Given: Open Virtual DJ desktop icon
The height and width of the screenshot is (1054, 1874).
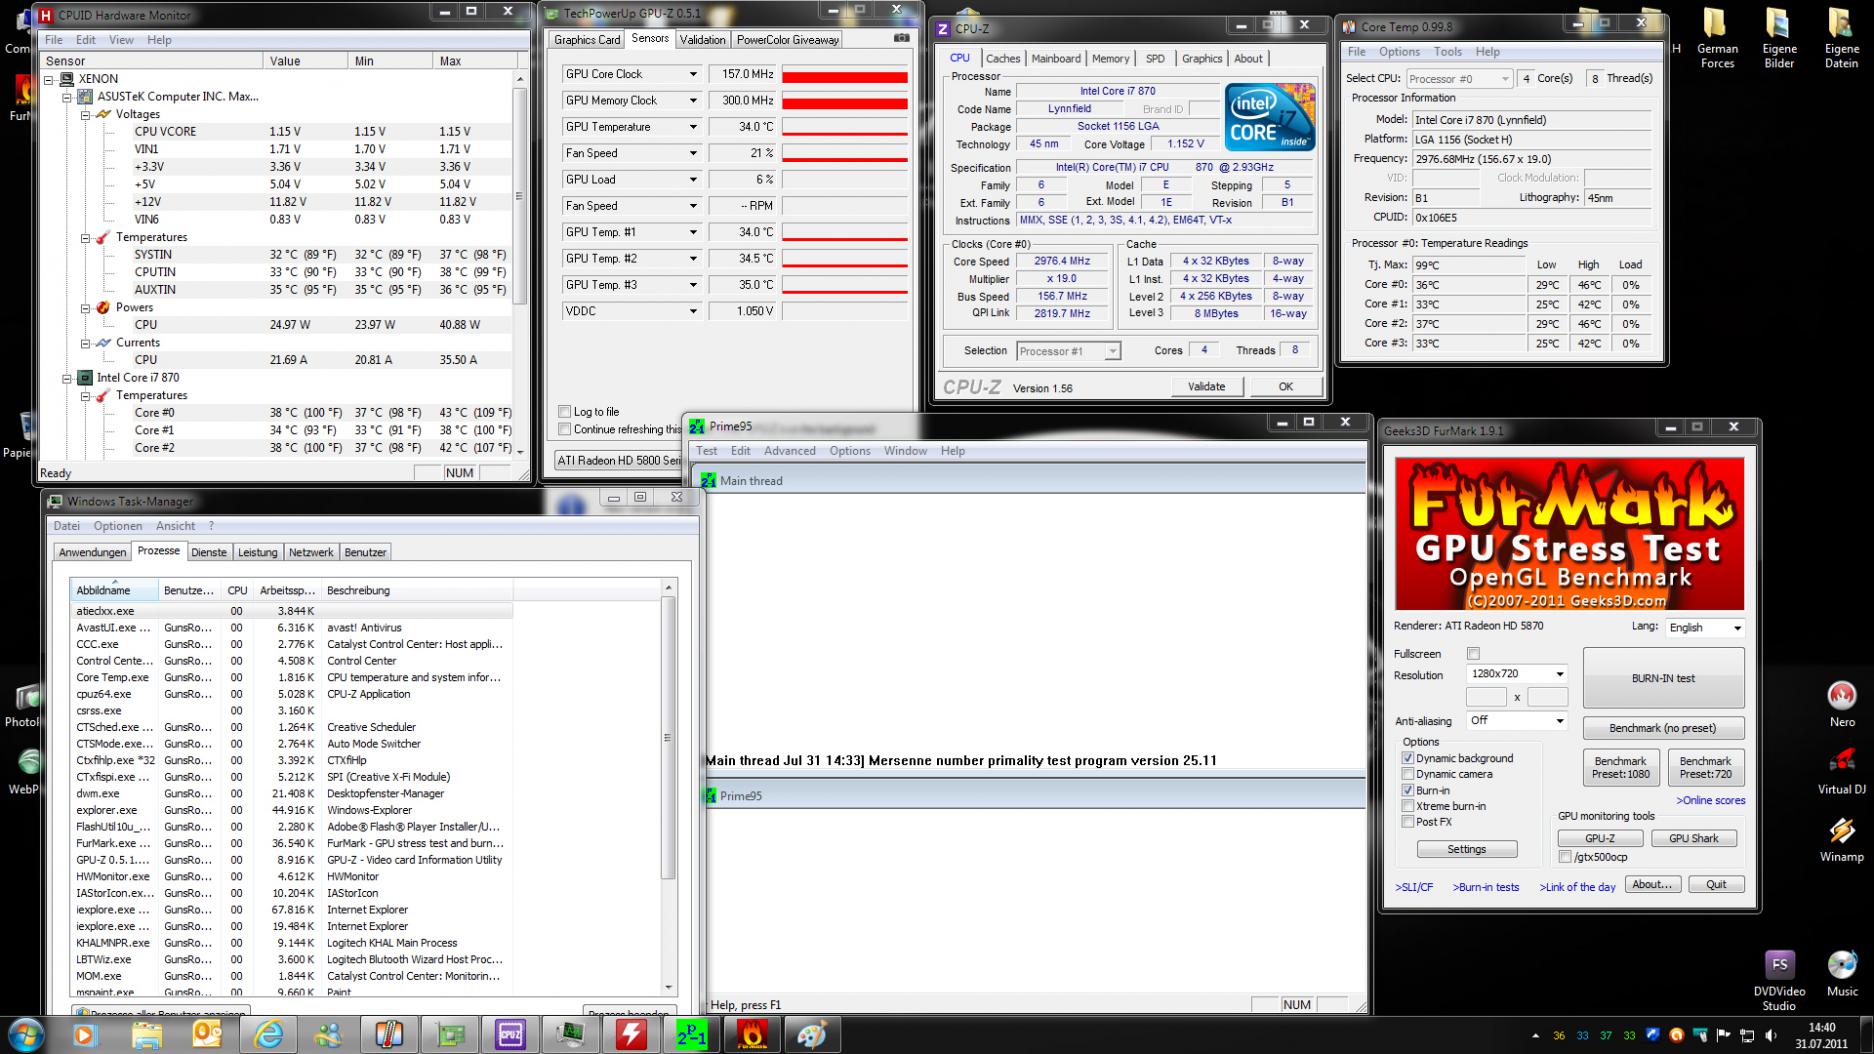Looking at the screenshot, I should [x=1842, y=770].
